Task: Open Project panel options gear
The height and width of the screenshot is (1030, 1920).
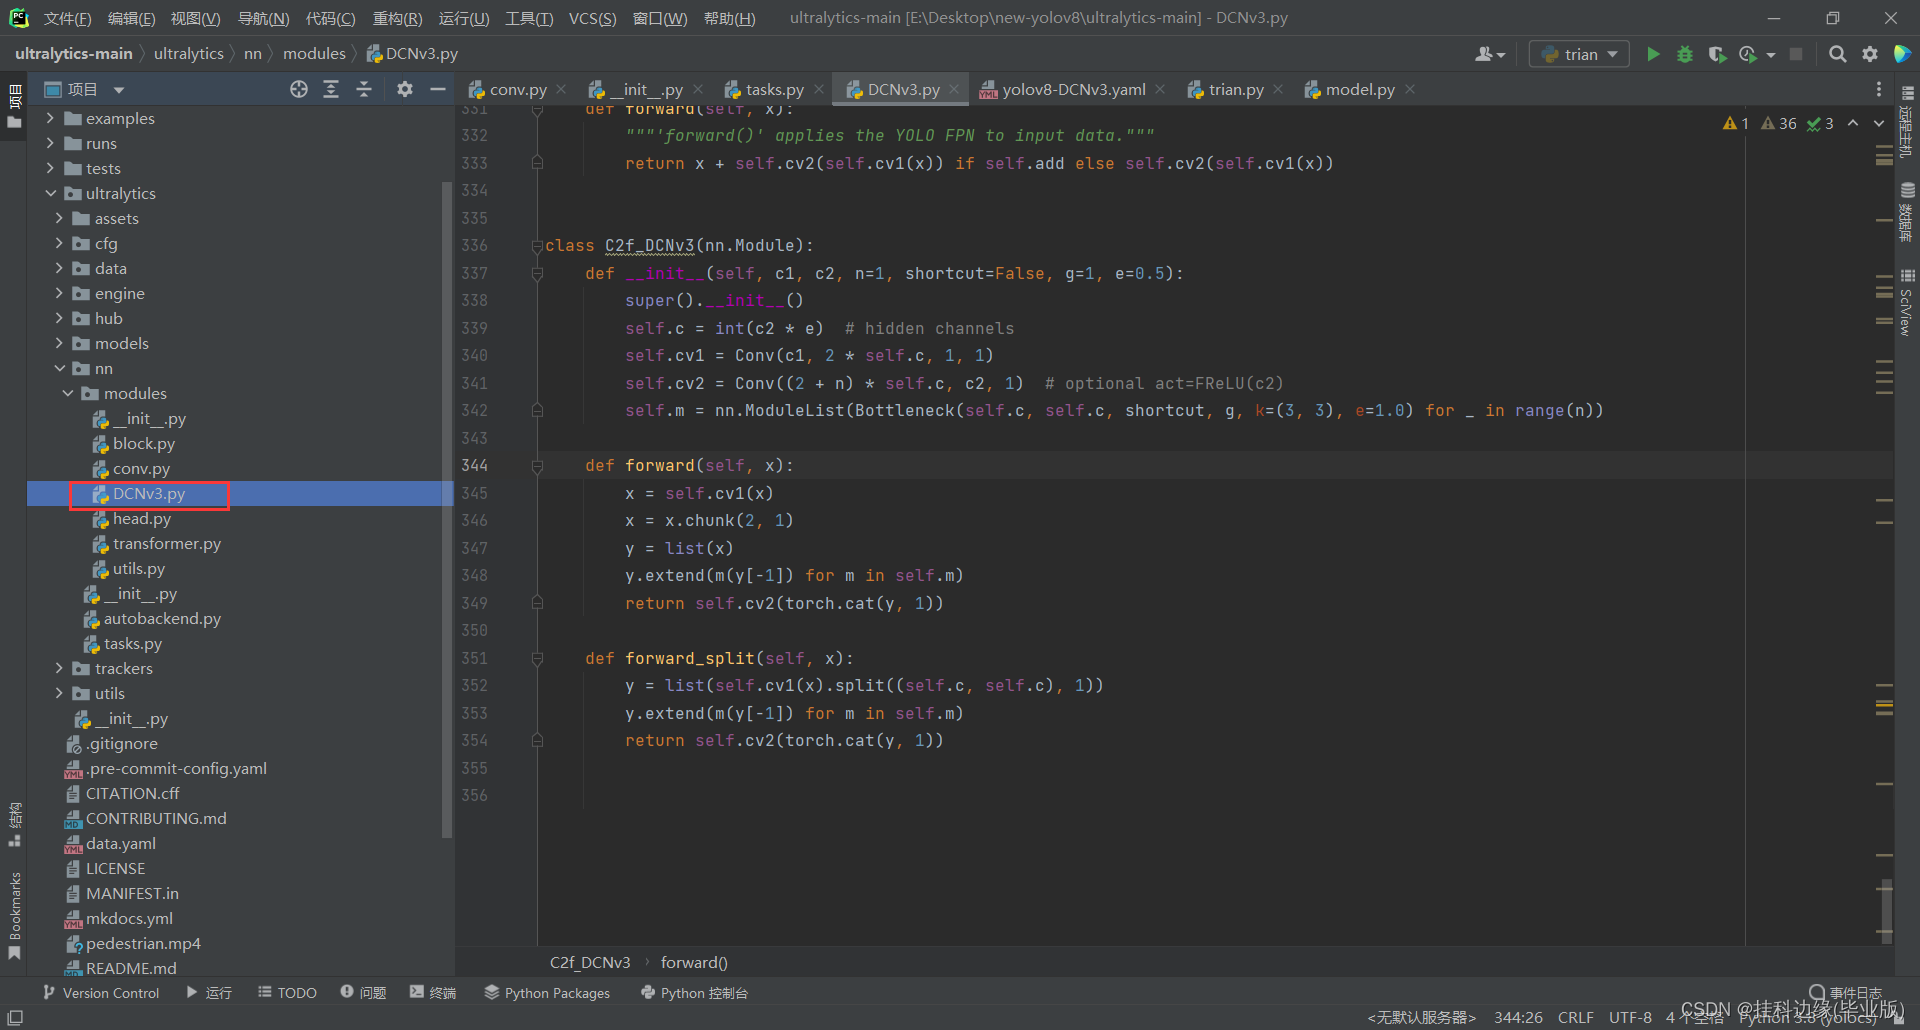Action: pyautogui.click(x=404, y=89)
